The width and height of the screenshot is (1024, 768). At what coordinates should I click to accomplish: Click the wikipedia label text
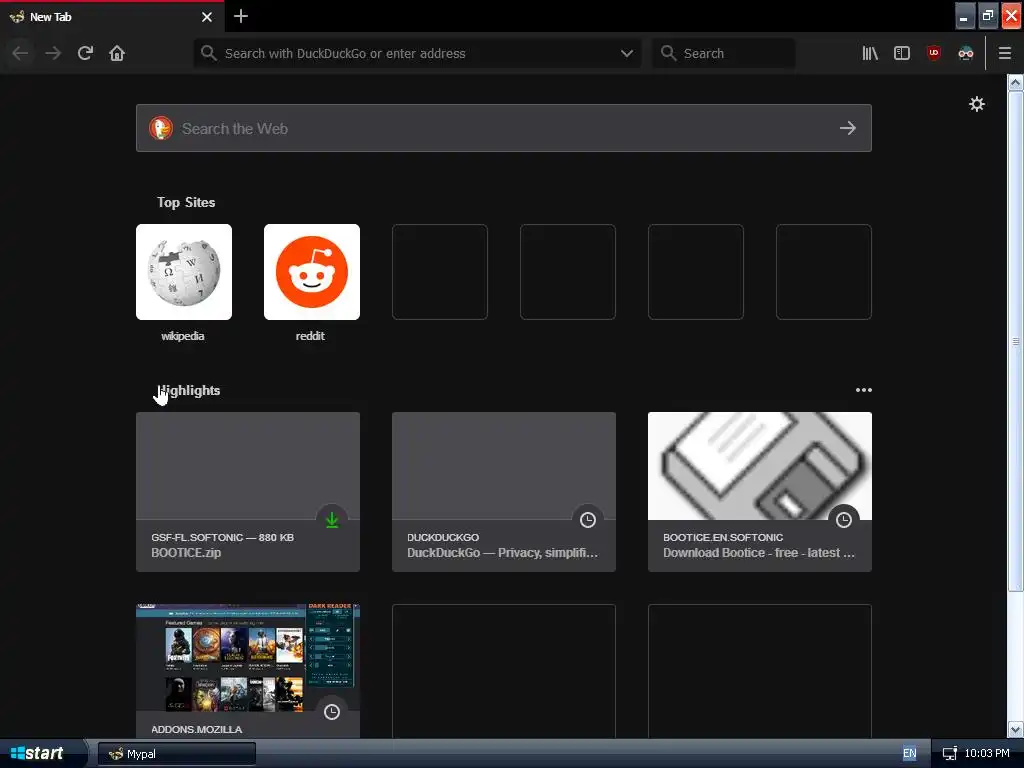pyautogui.click(x=183, y=336)
